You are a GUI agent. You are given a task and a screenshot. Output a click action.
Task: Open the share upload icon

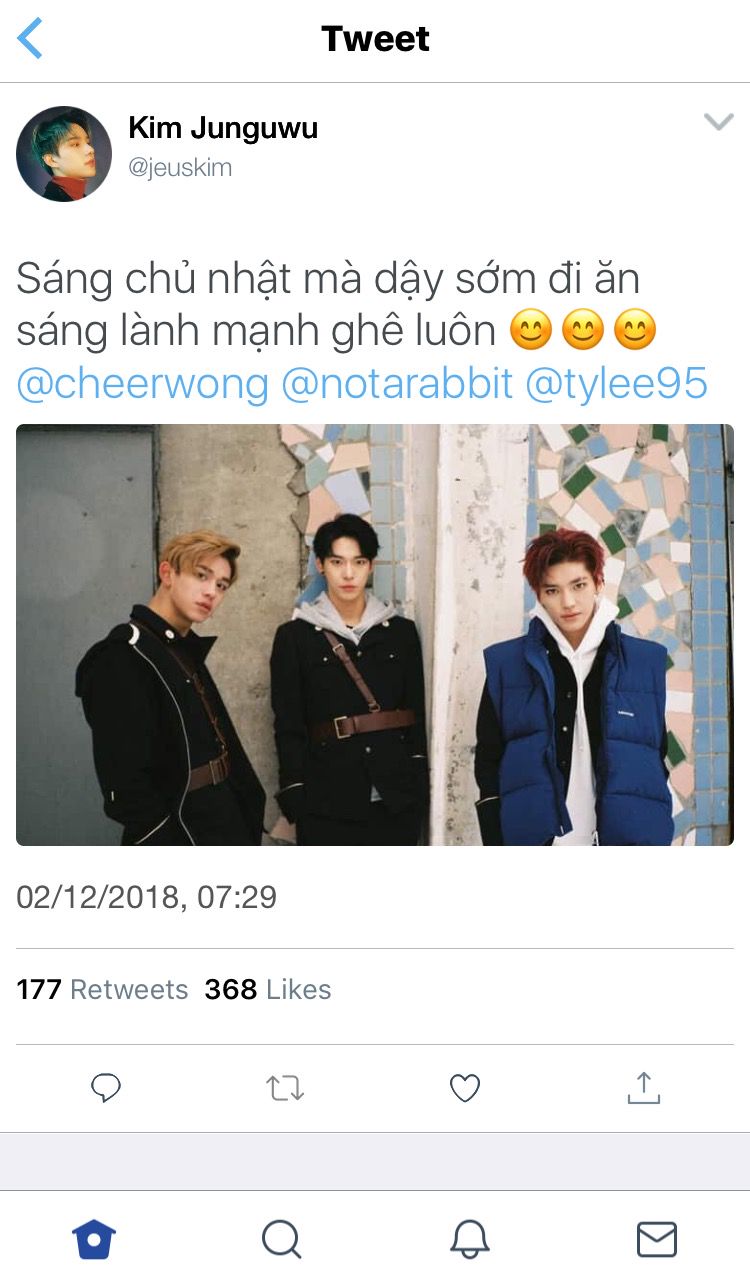pyautogui.click(x=644, y=1087)
